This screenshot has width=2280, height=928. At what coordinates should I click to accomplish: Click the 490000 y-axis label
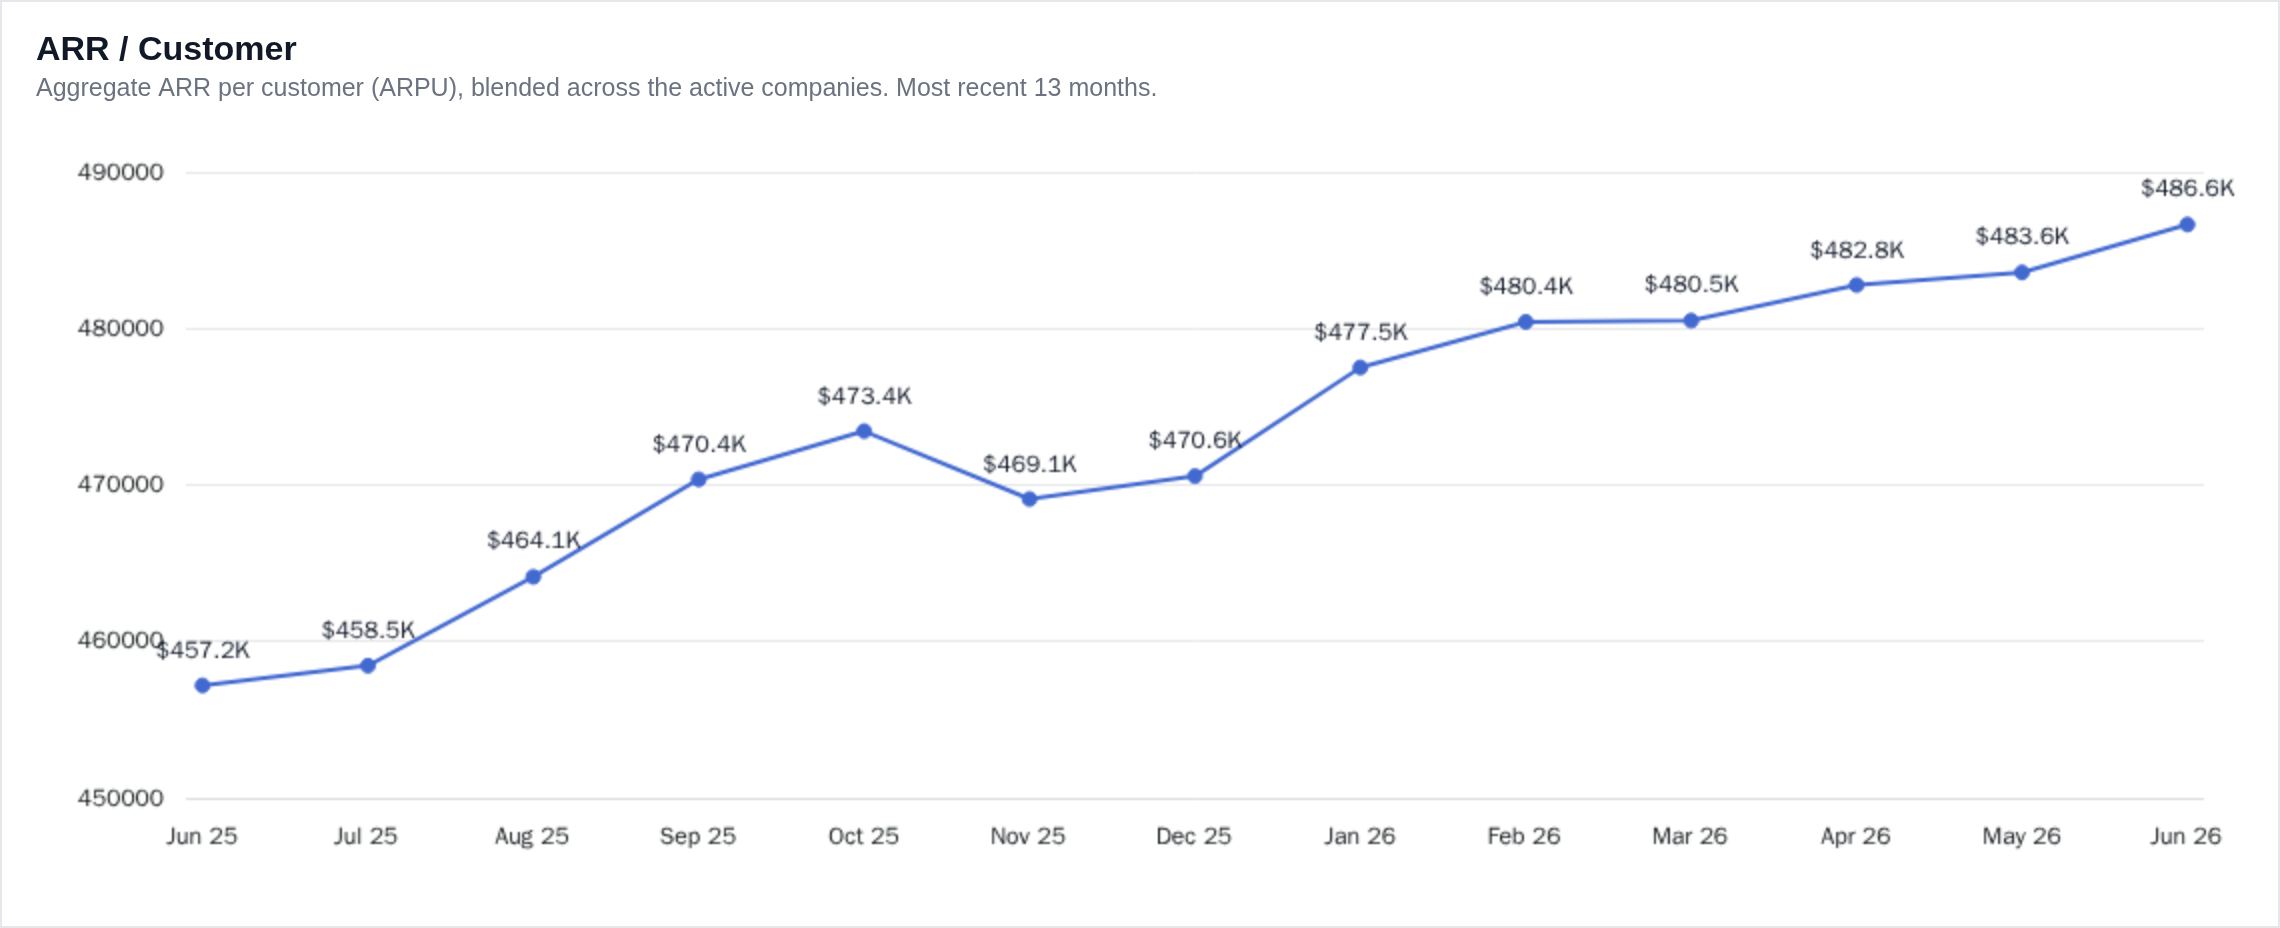121,172
